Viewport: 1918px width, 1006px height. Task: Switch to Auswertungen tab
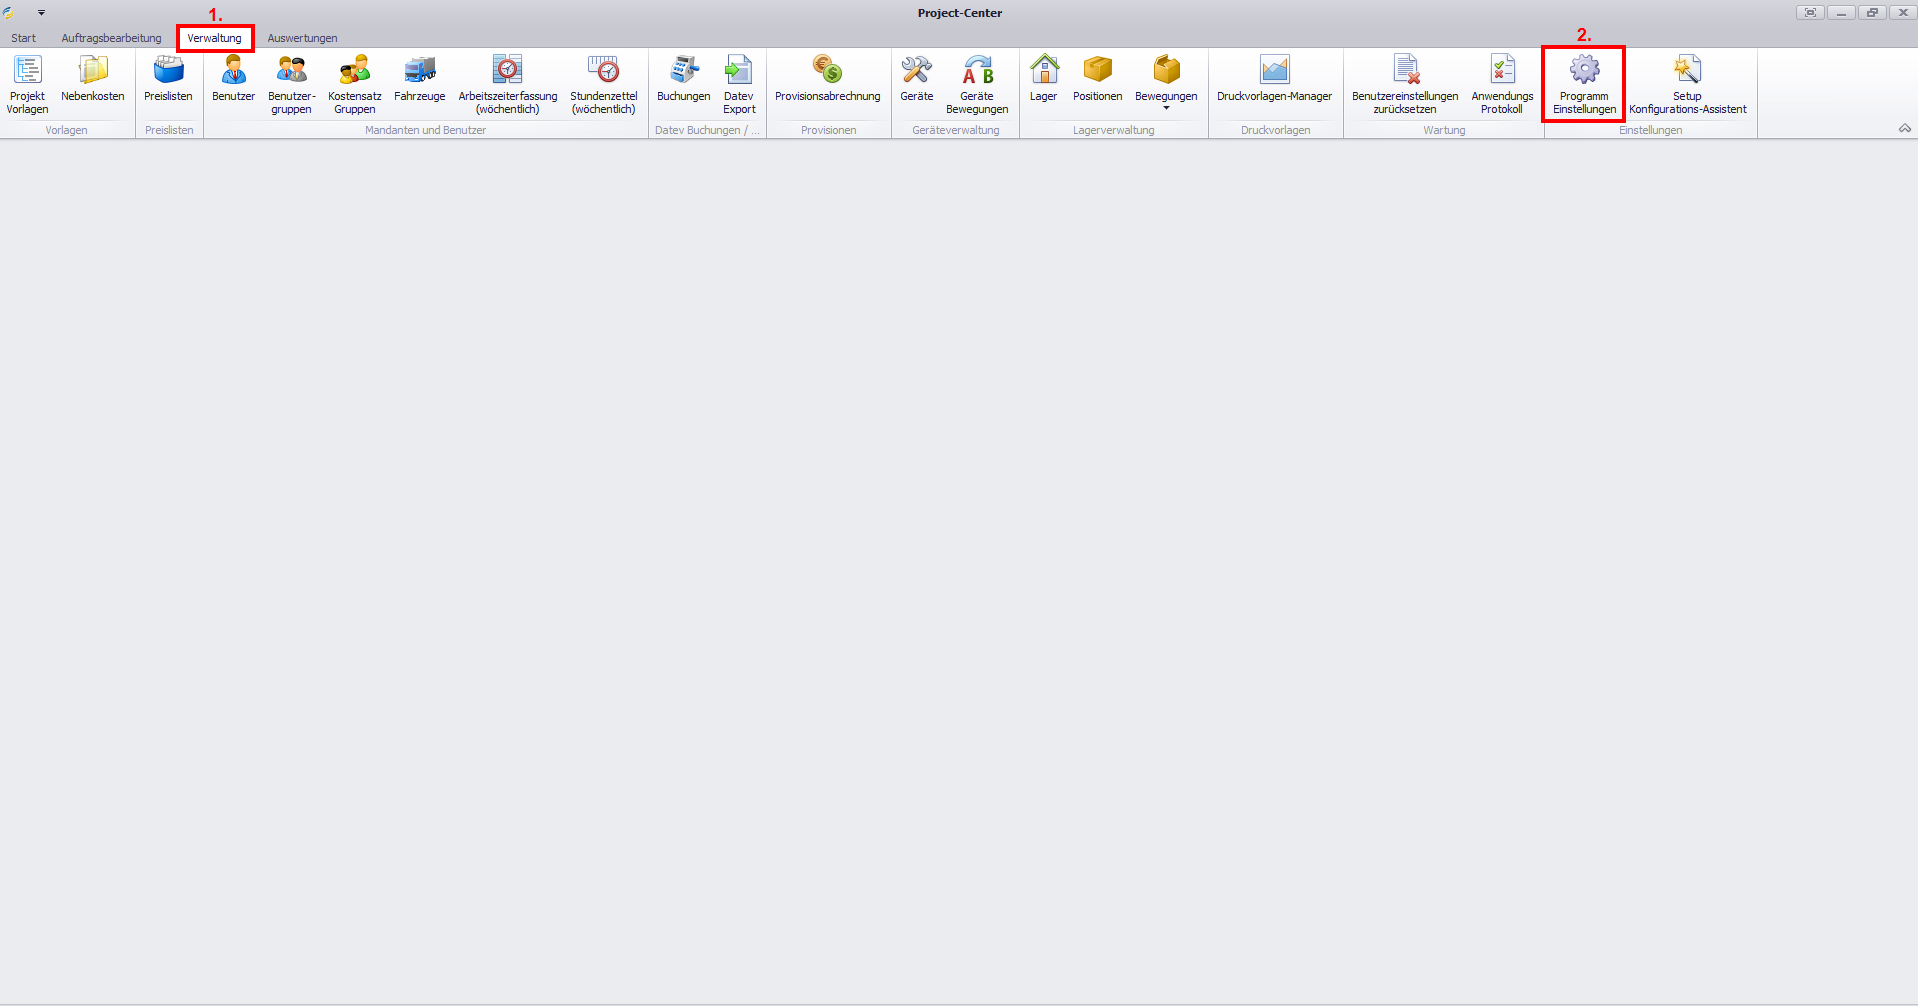(x=302, y=38)
